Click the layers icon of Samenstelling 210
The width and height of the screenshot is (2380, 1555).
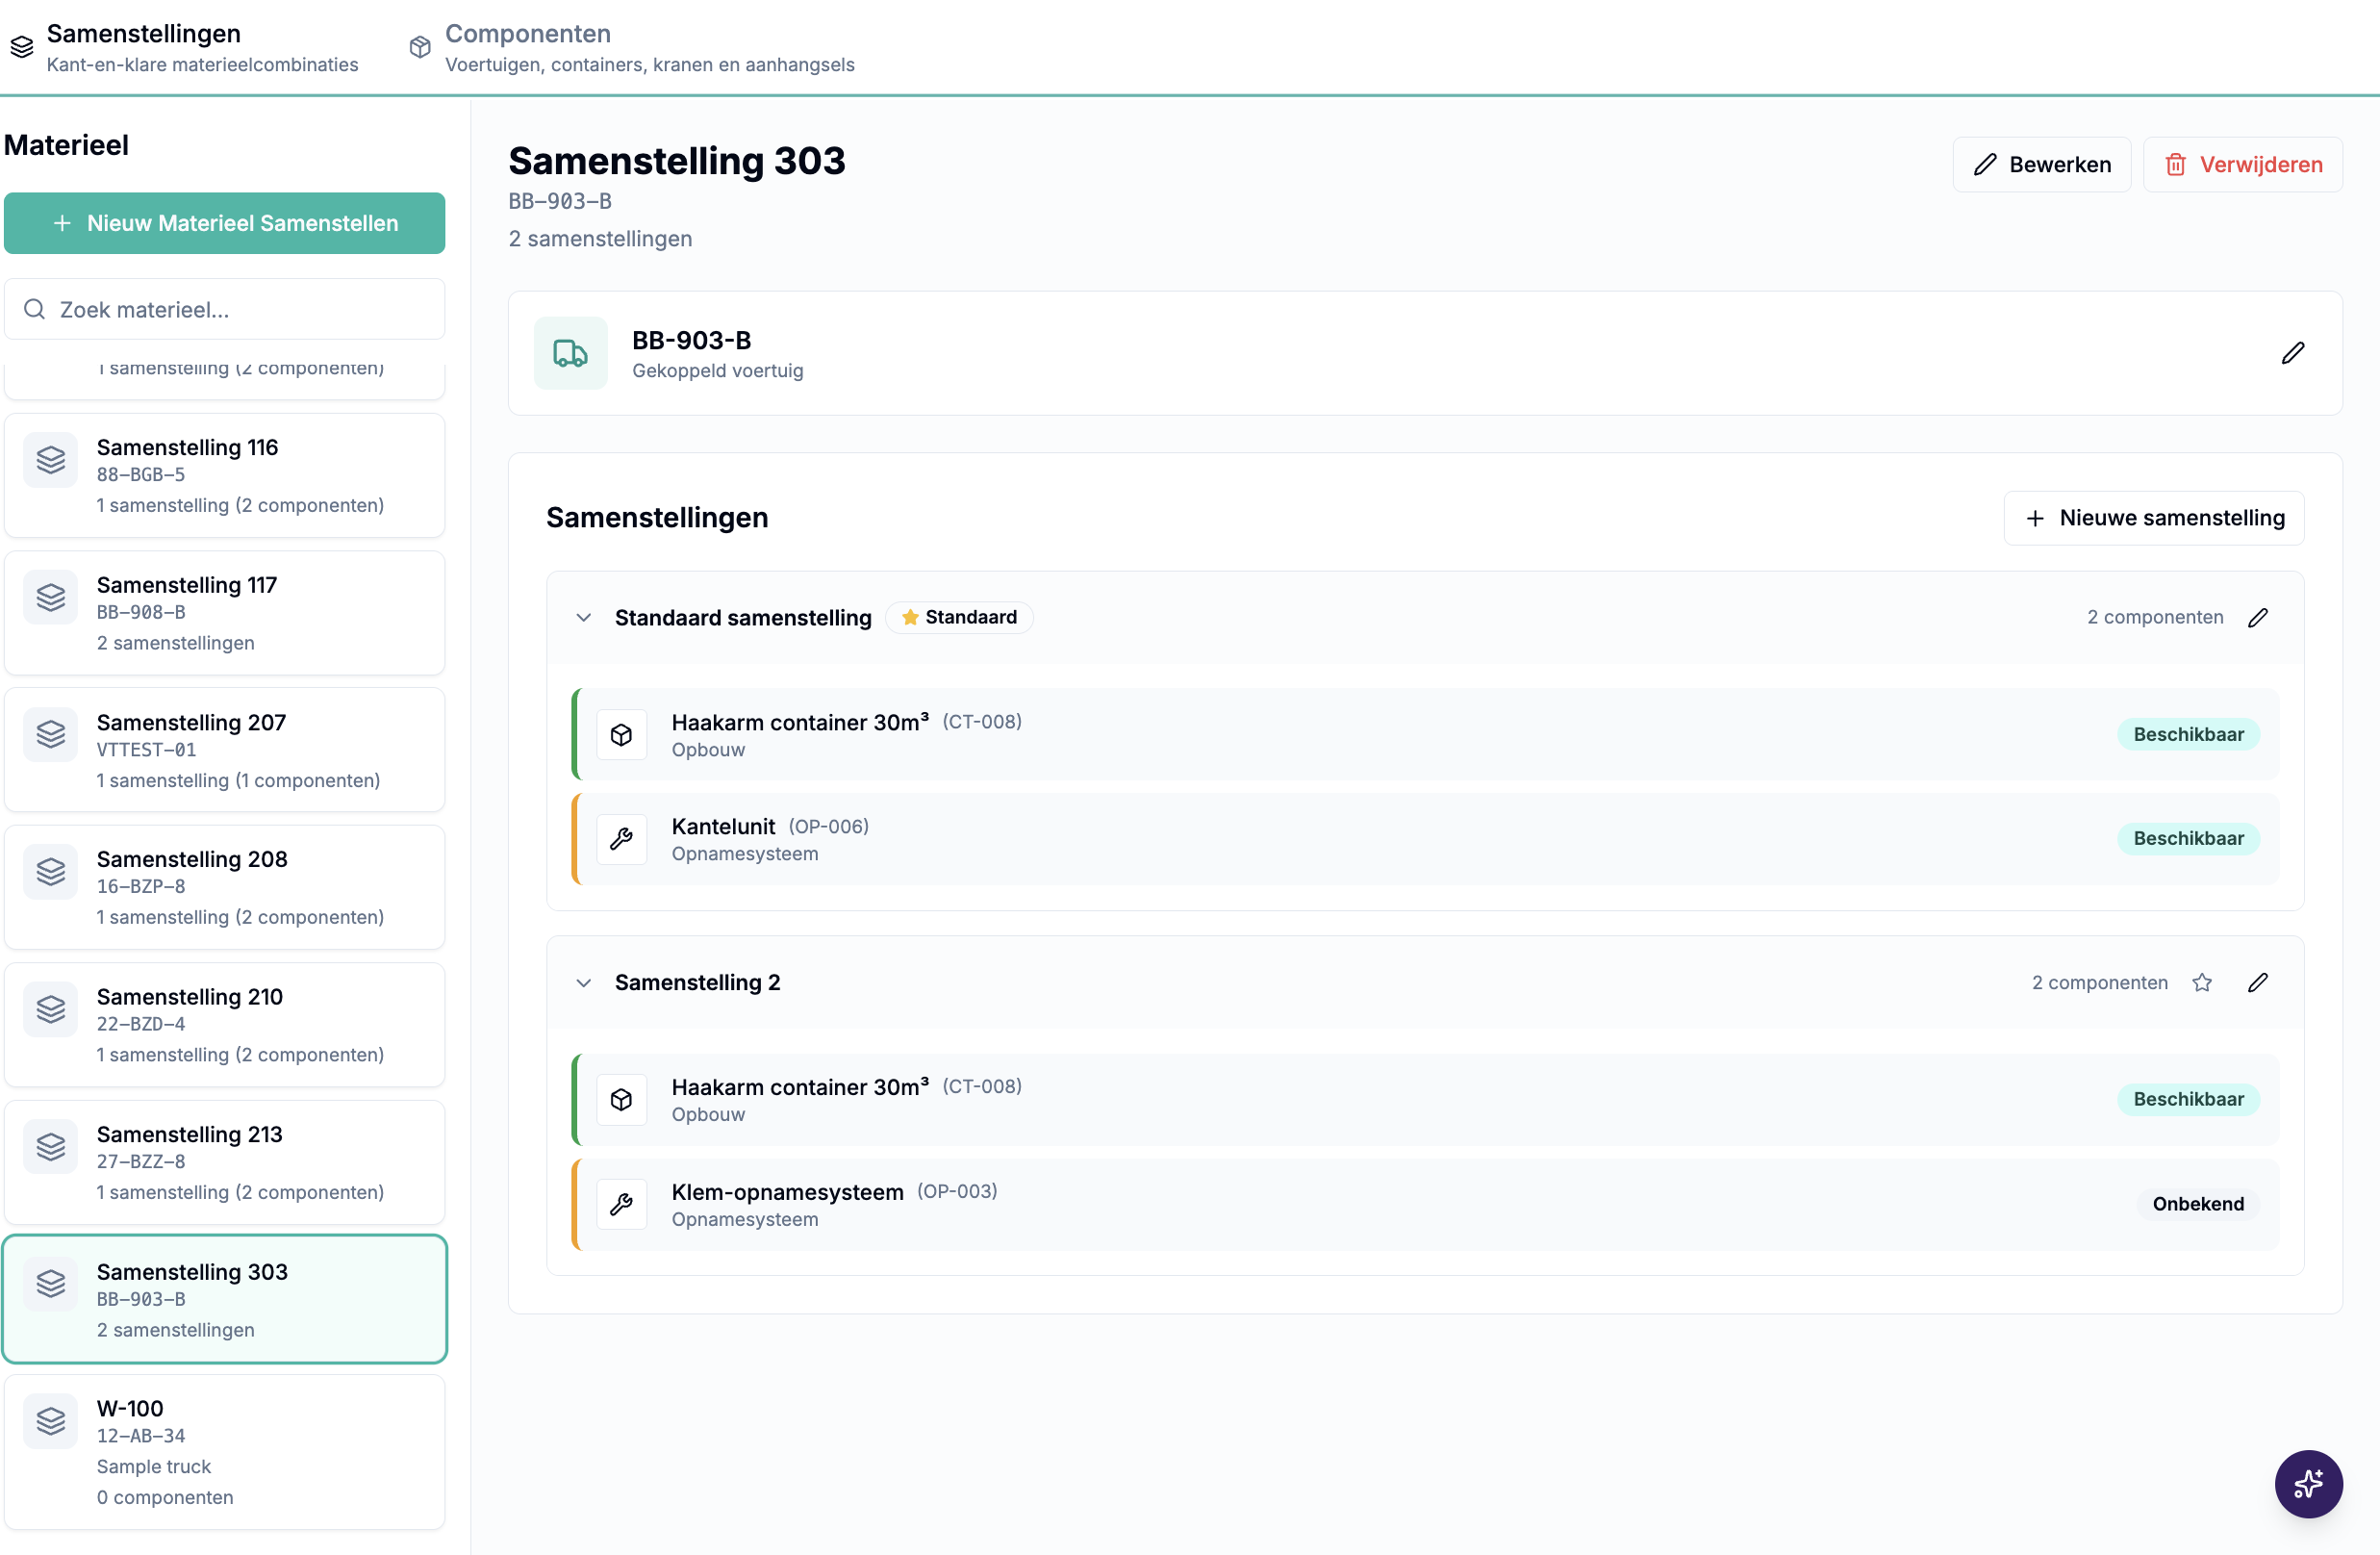click(51, 1010)
